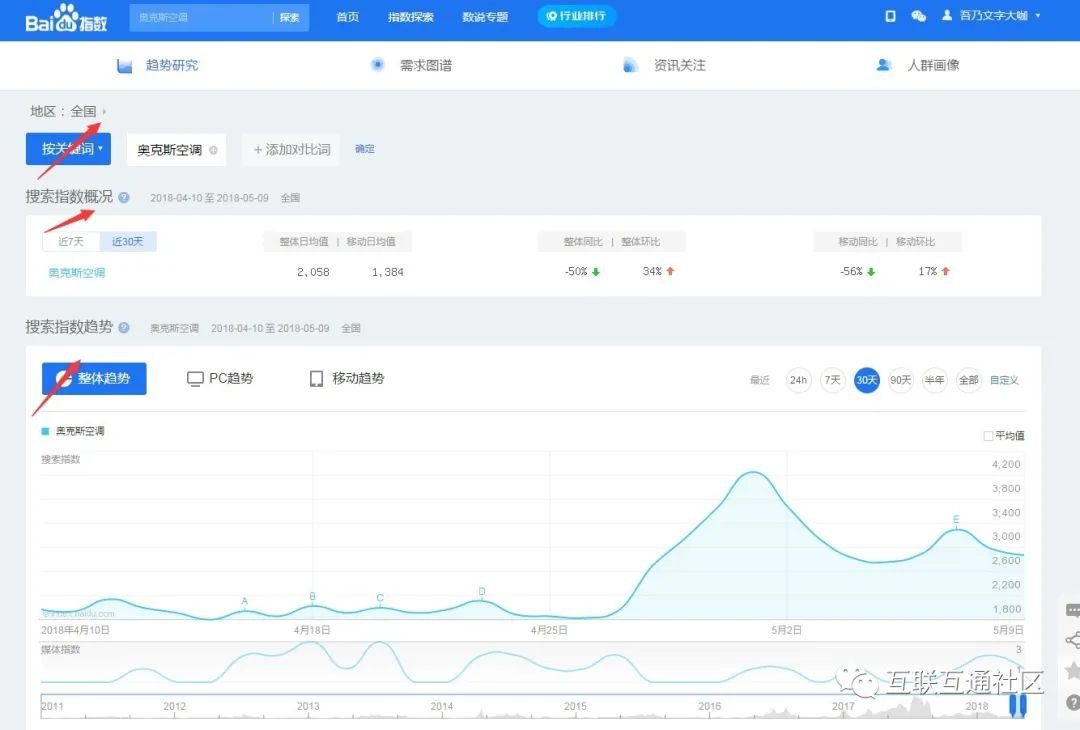1080x730 pixels.
Task: Select the PC趋势 monitor icon tab
Action: click(196, 379)
